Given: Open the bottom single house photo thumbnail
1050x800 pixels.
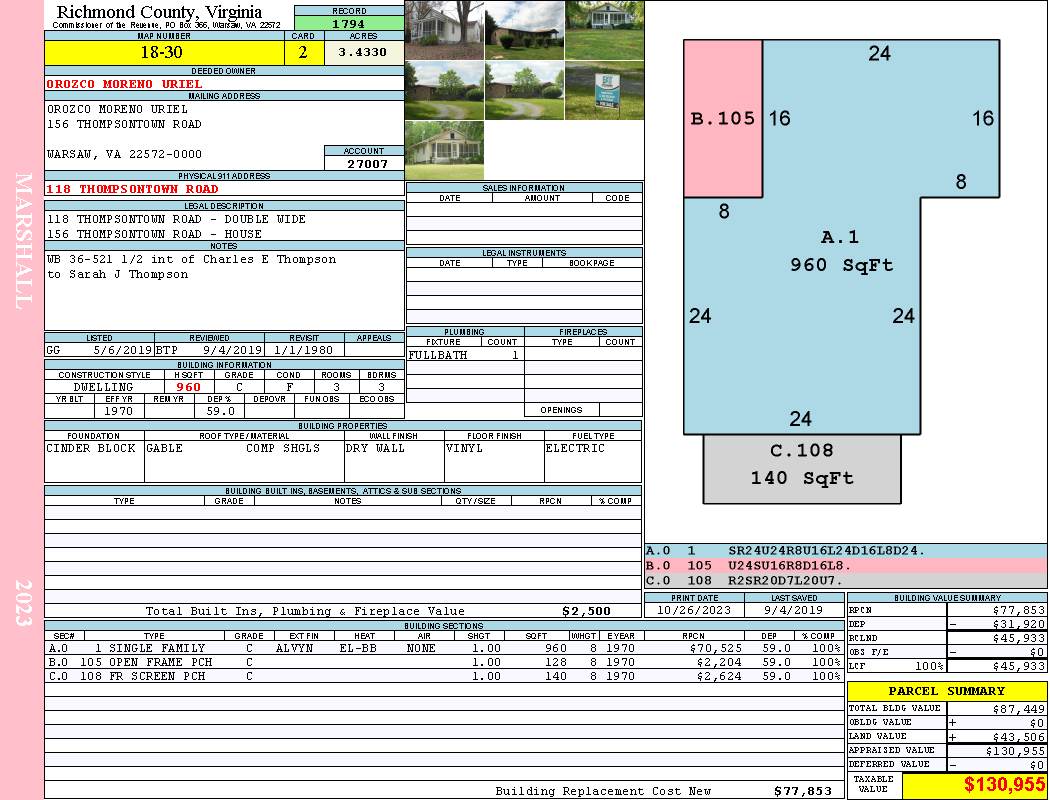Looking at the screenshot, I should click(x=445, y=150).
